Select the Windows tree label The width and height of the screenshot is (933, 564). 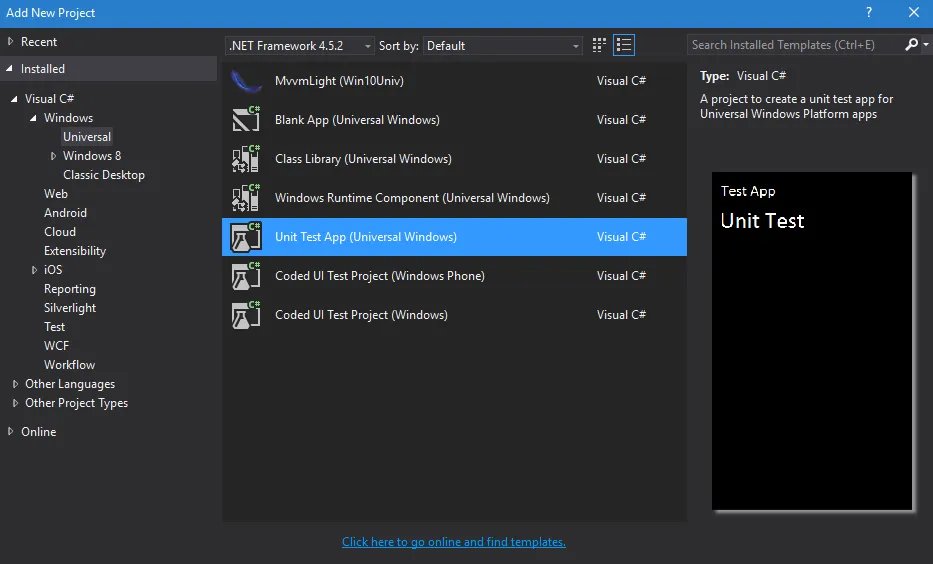tap(68, 118)
